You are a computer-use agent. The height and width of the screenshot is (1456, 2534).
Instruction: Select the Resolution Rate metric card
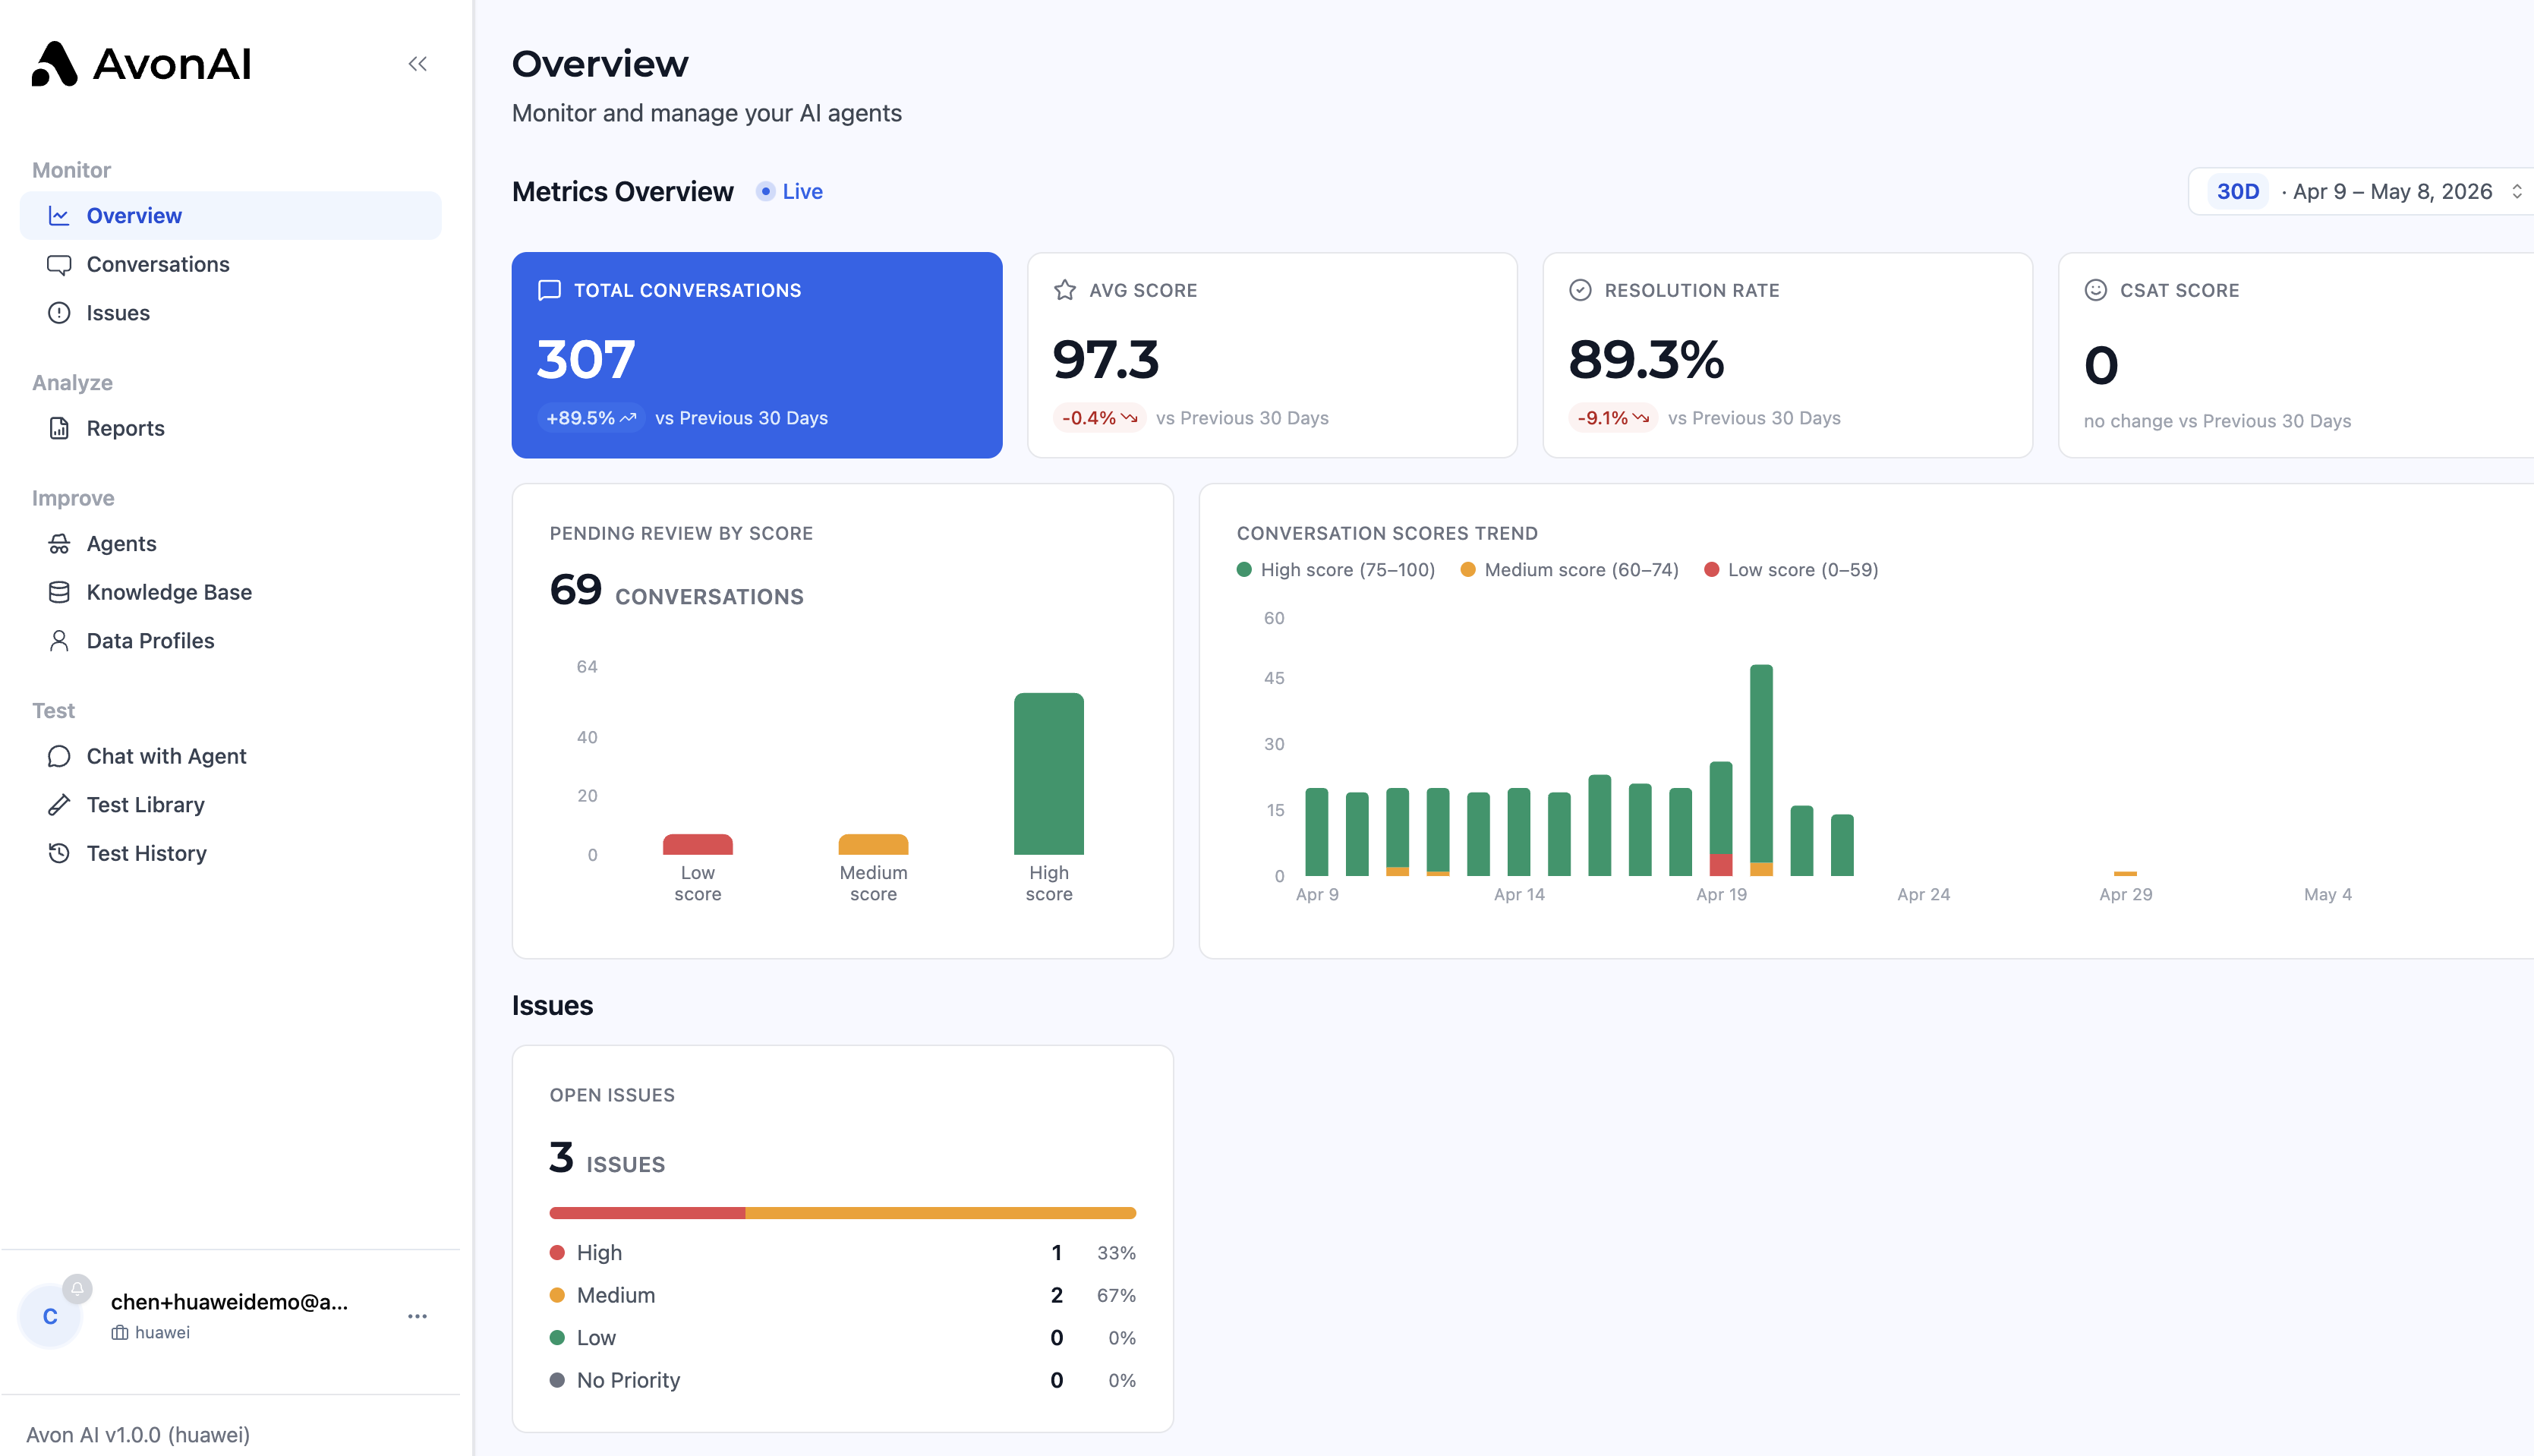coord(1788,355)
